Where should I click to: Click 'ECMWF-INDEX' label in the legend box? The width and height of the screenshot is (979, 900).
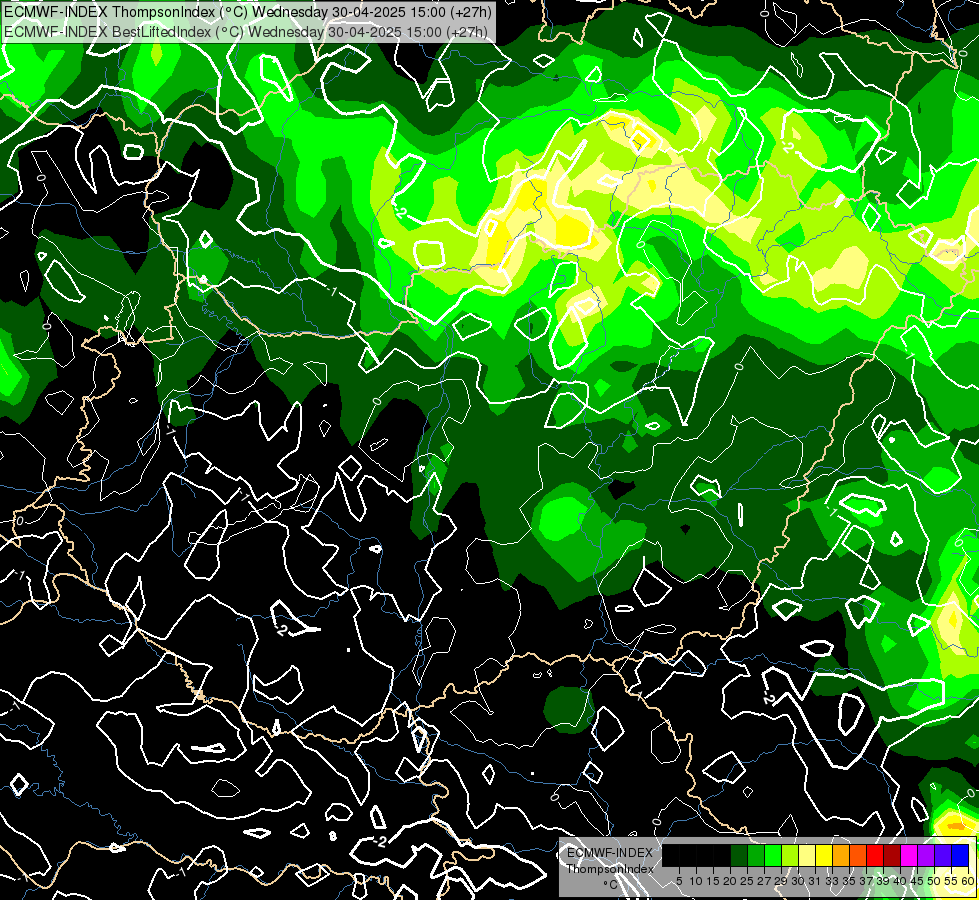(609, 853)
